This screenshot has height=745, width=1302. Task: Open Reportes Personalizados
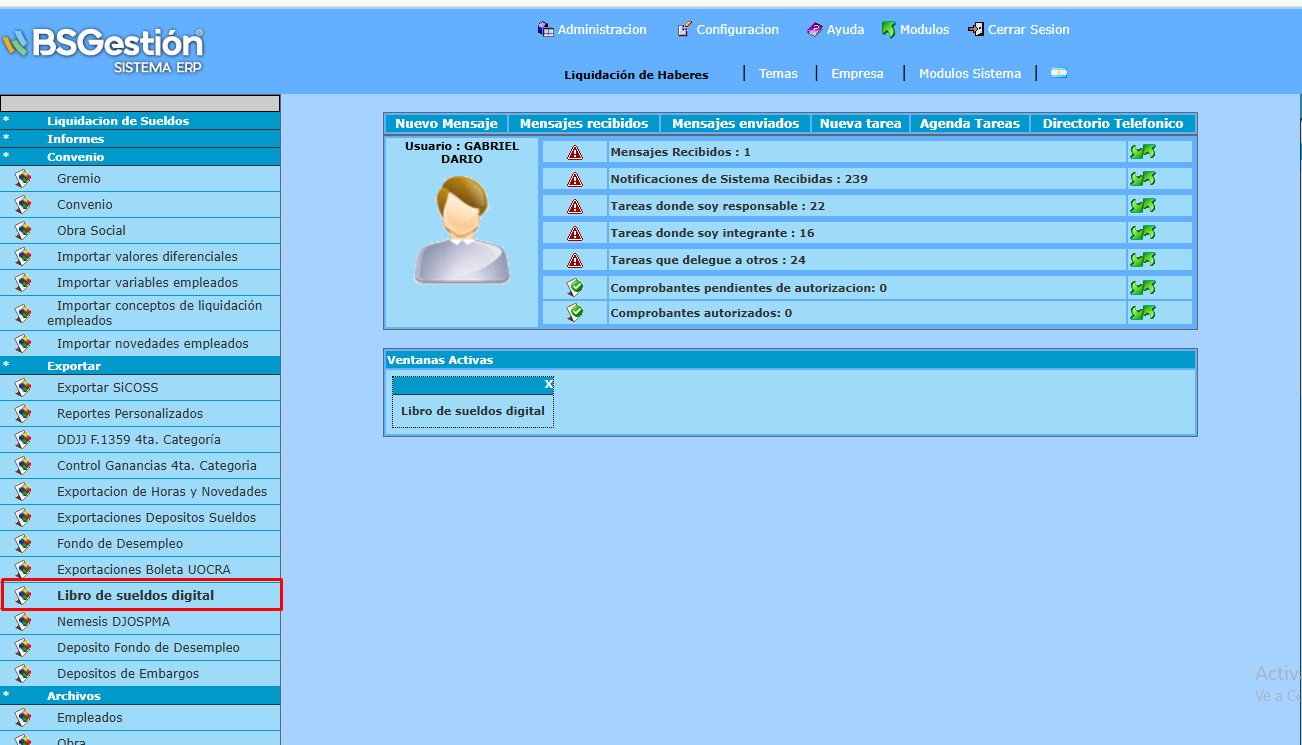coord(130,414)
